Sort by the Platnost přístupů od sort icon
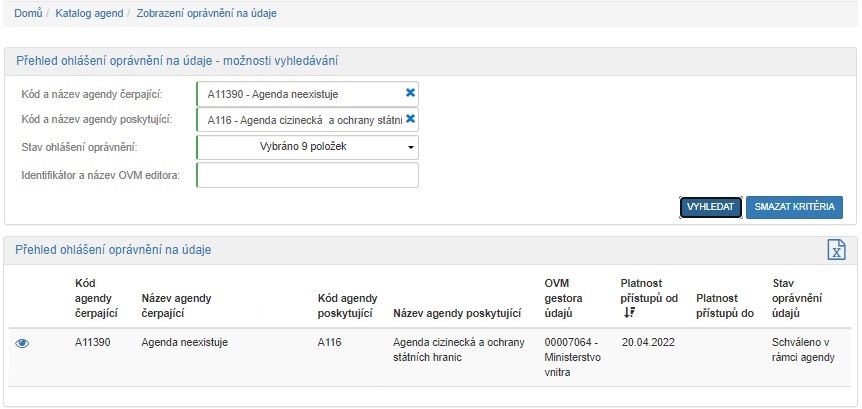862x409 pixels. [627, 313]
